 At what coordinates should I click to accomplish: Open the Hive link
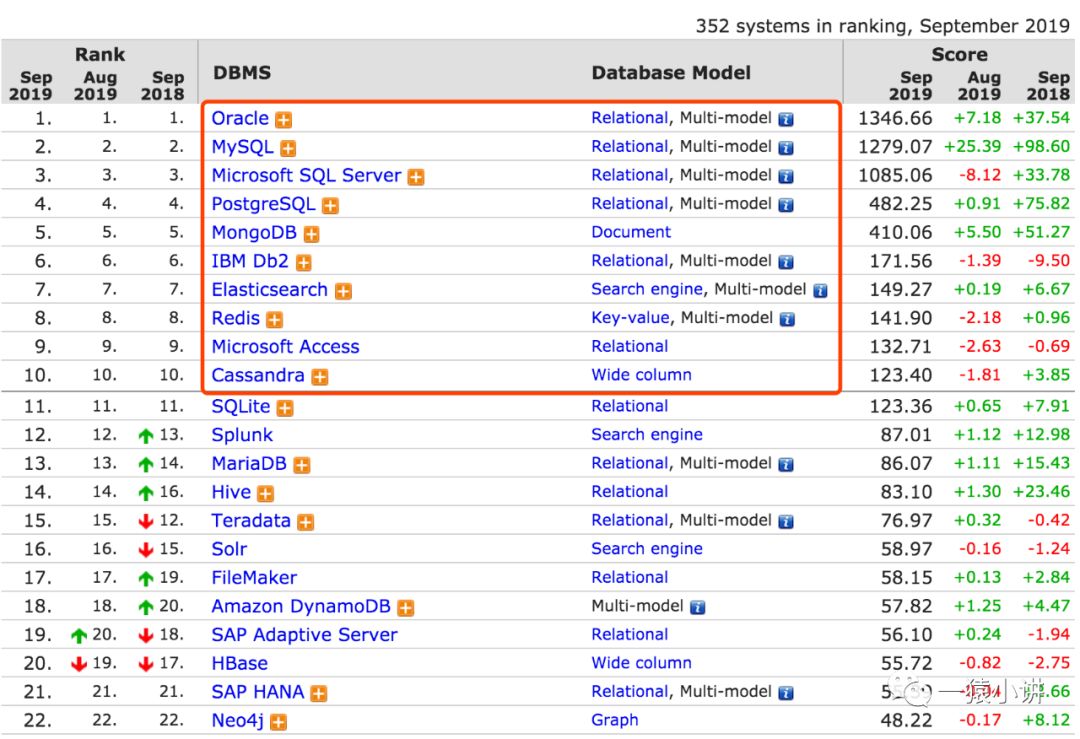pyautogui.click(x=231, y=492)
